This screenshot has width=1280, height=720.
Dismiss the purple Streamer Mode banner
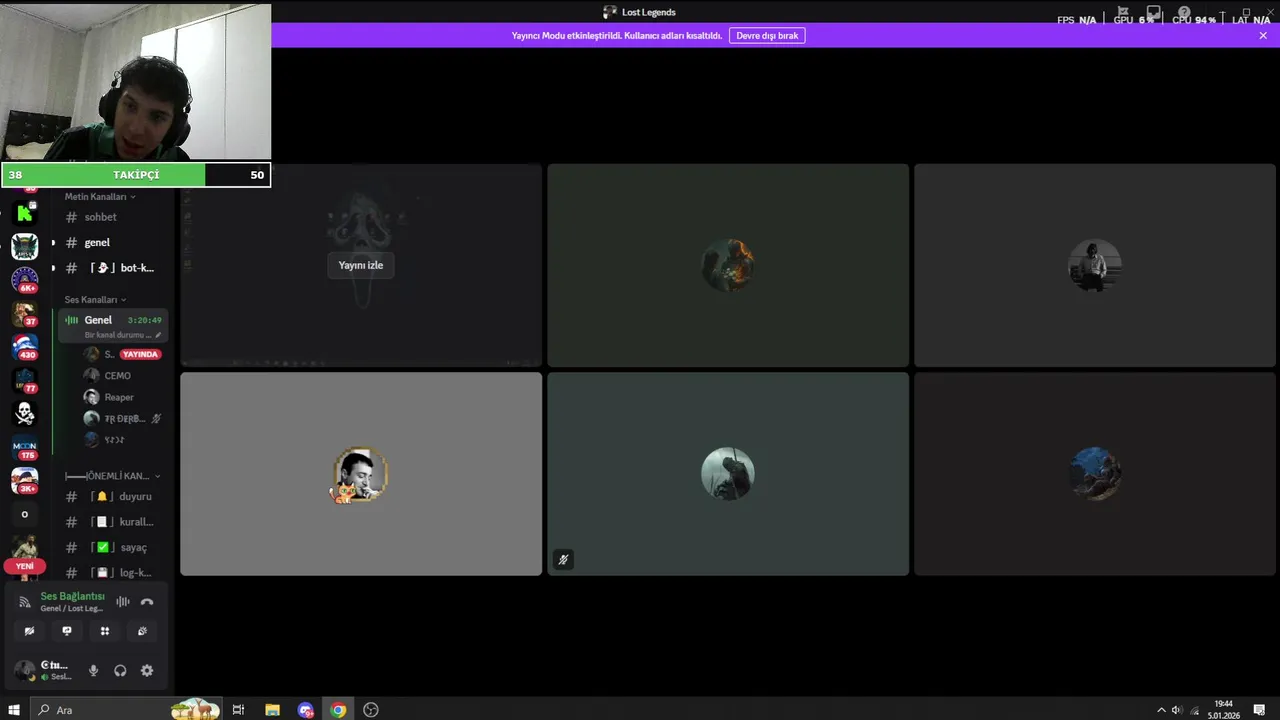[x=1263, y=35]
